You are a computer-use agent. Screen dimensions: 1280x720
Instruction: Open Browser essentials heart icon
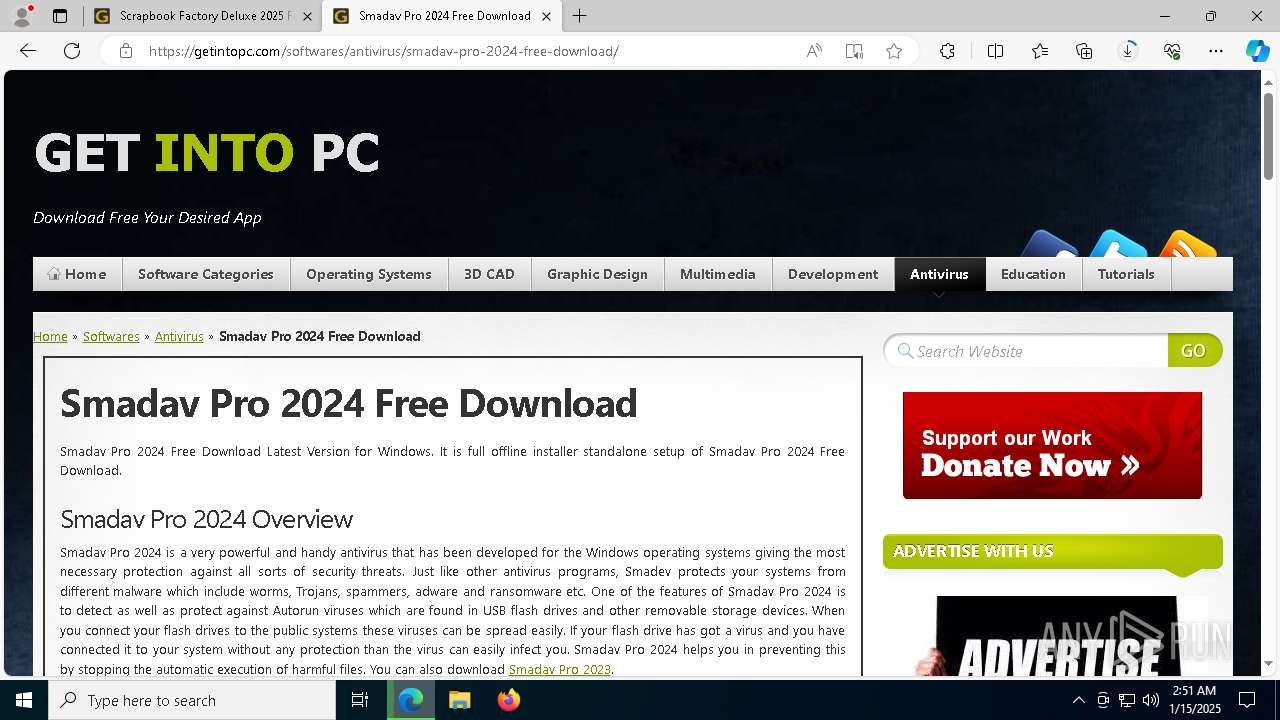pos(1172,51)
